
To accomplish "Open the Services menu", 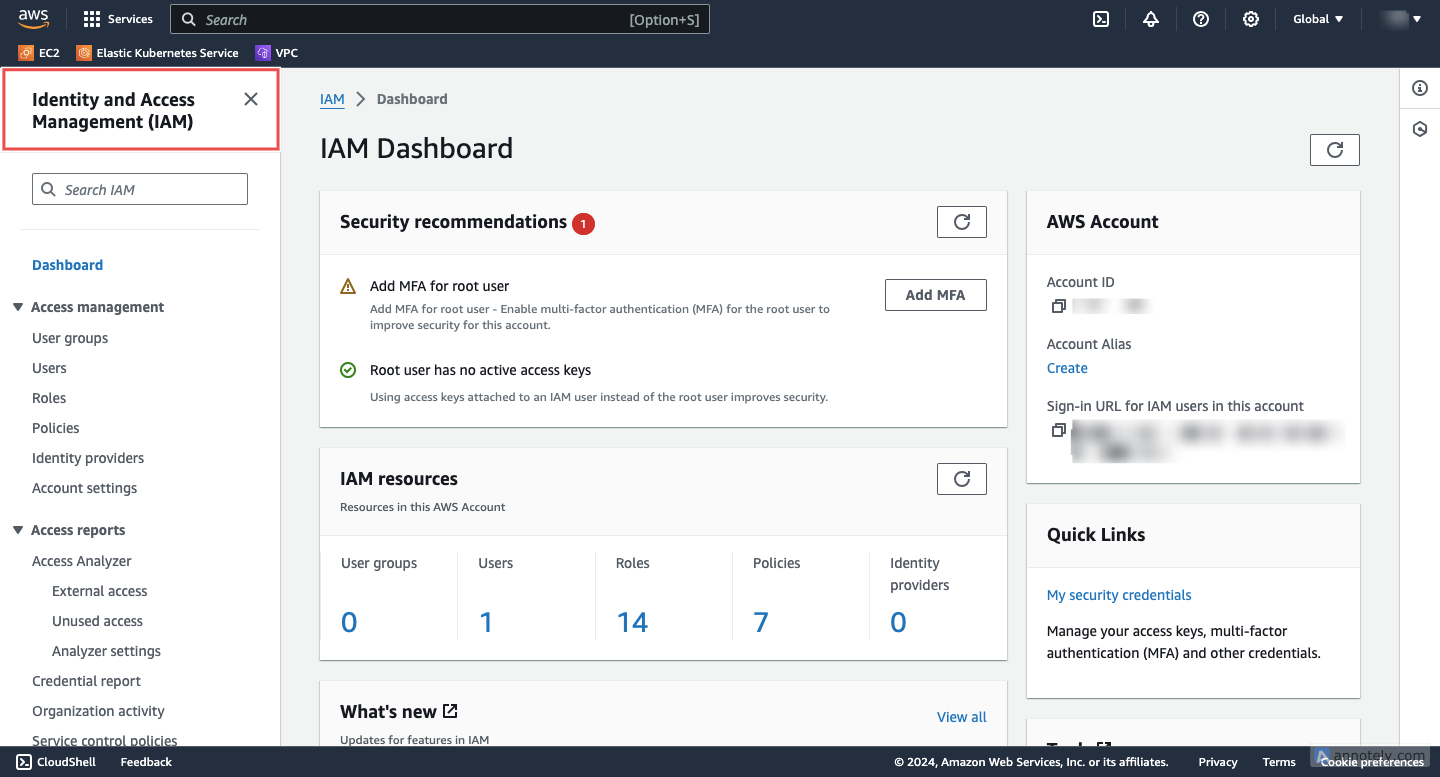I will 118,19.
